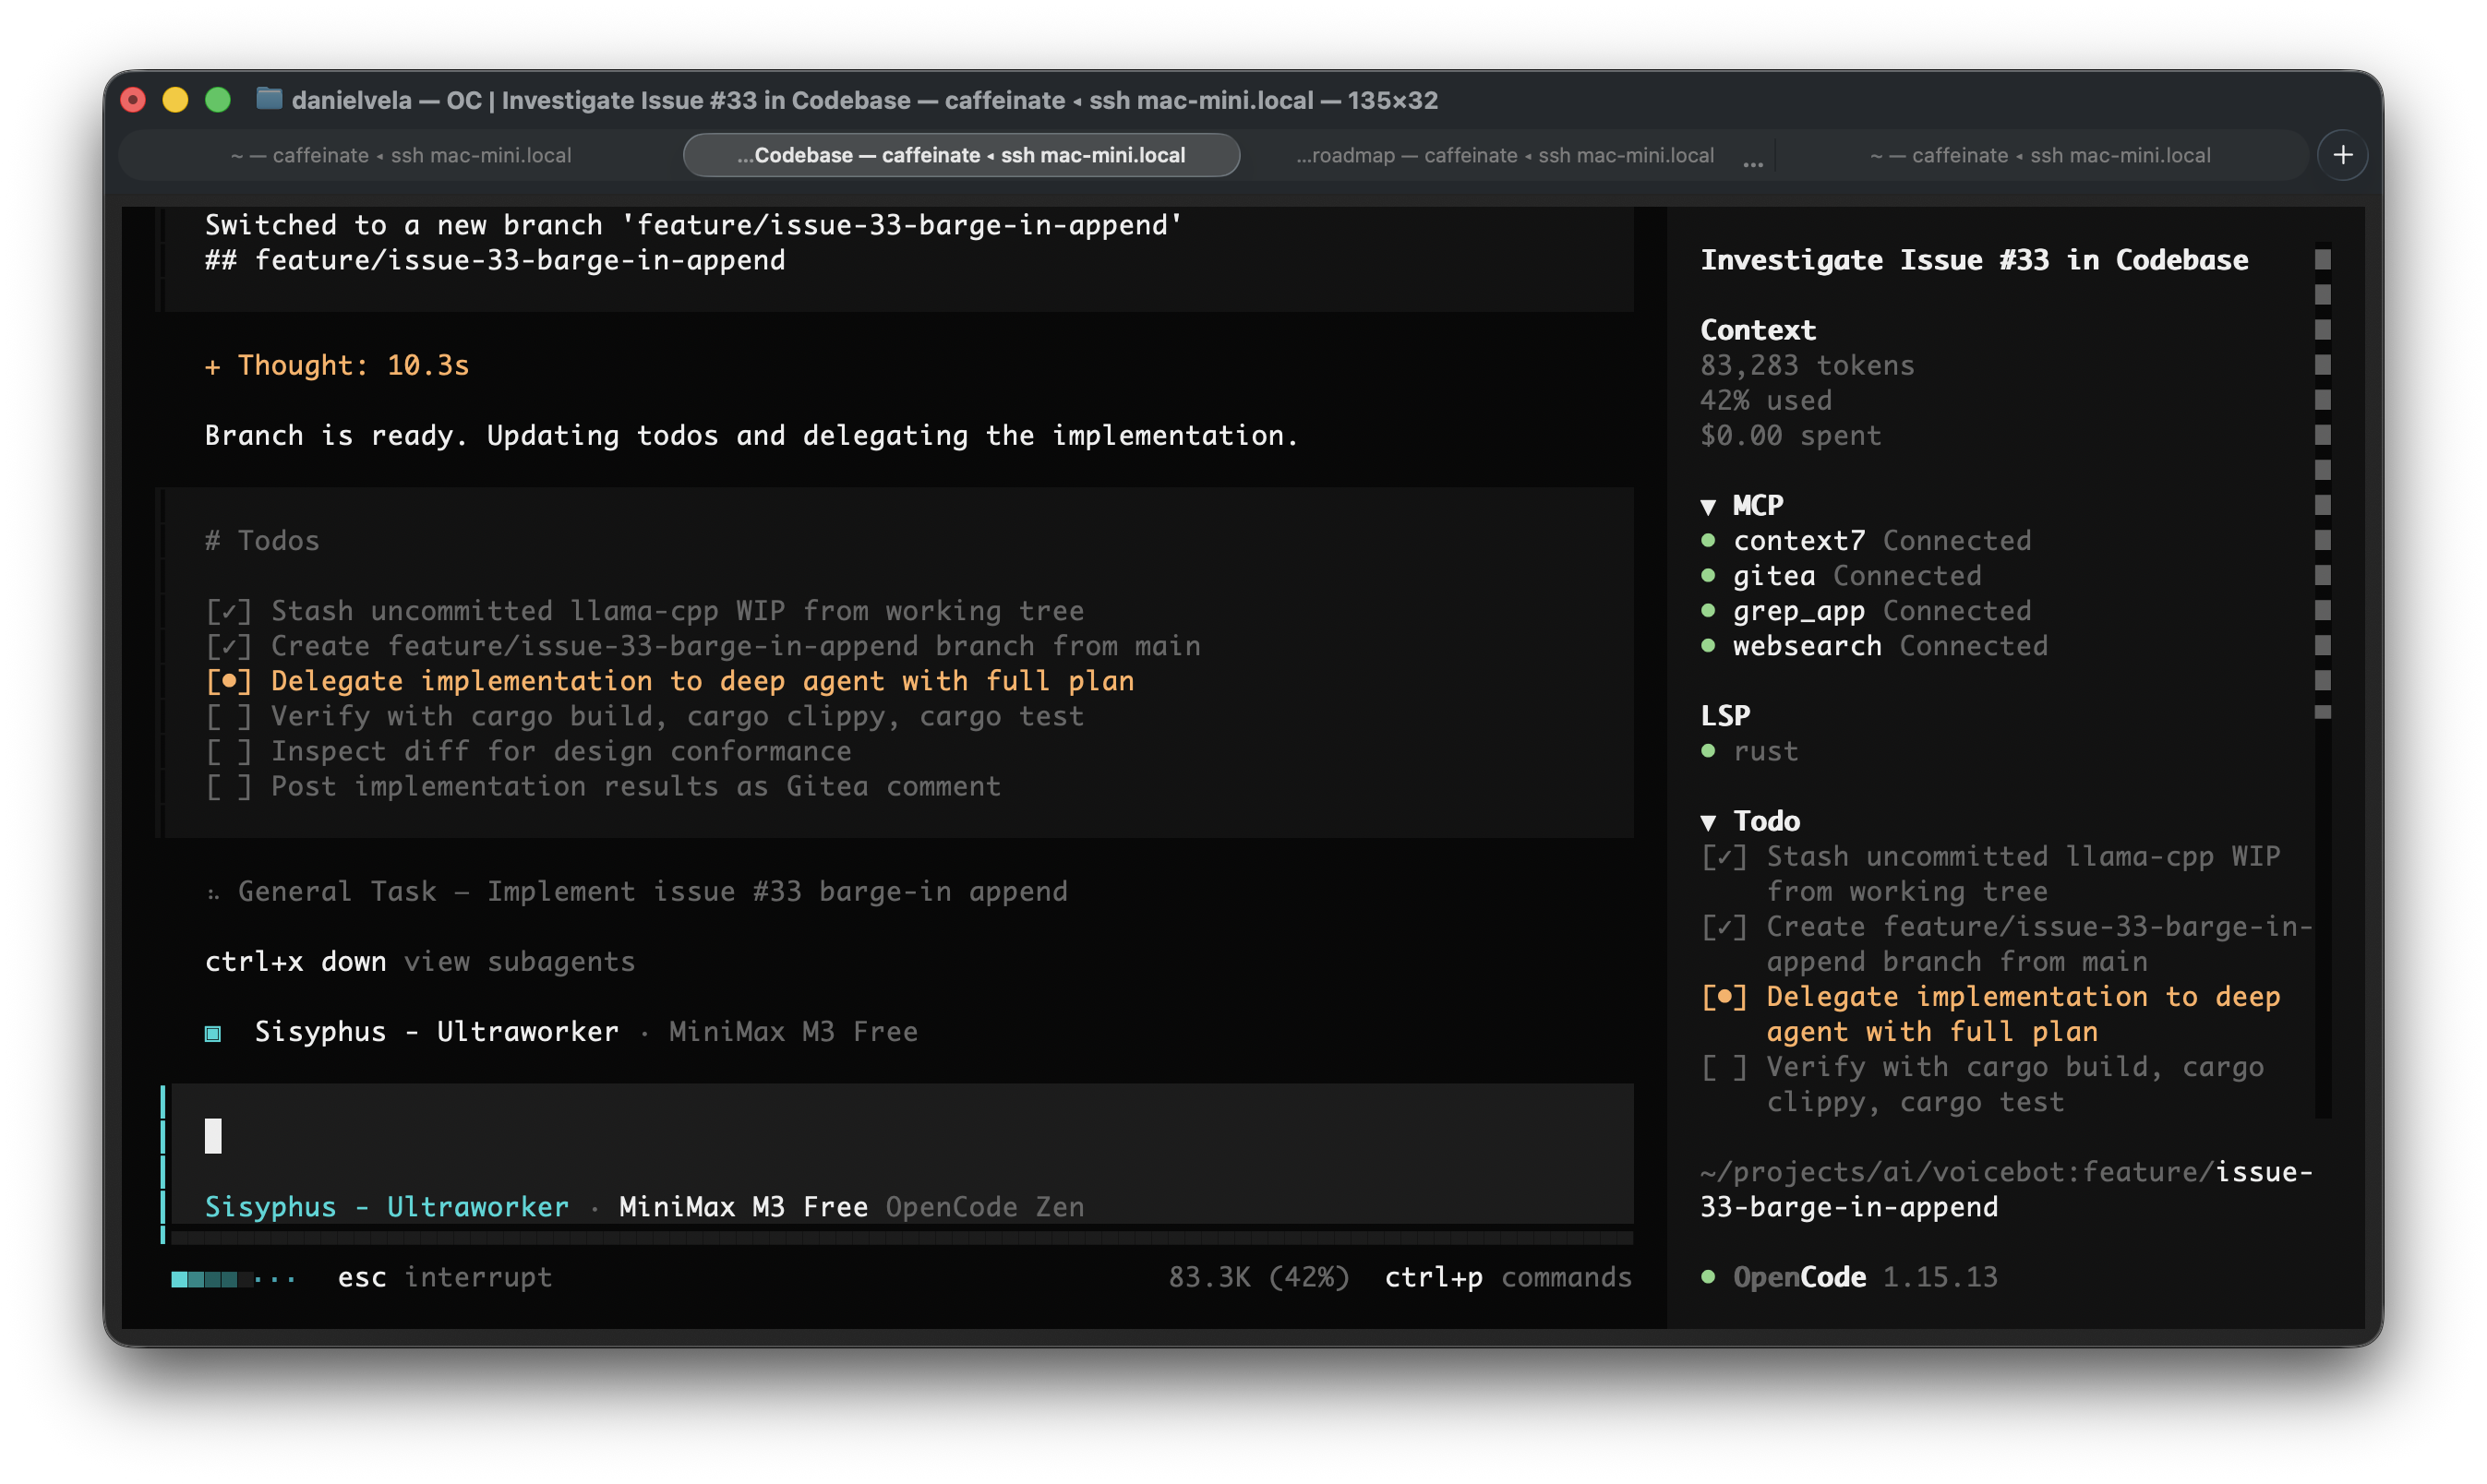Screen dimensions: 2487x1484
Task: Select the '...Codebase — caffeinate' tab
Action: click(x=961, y=155)
